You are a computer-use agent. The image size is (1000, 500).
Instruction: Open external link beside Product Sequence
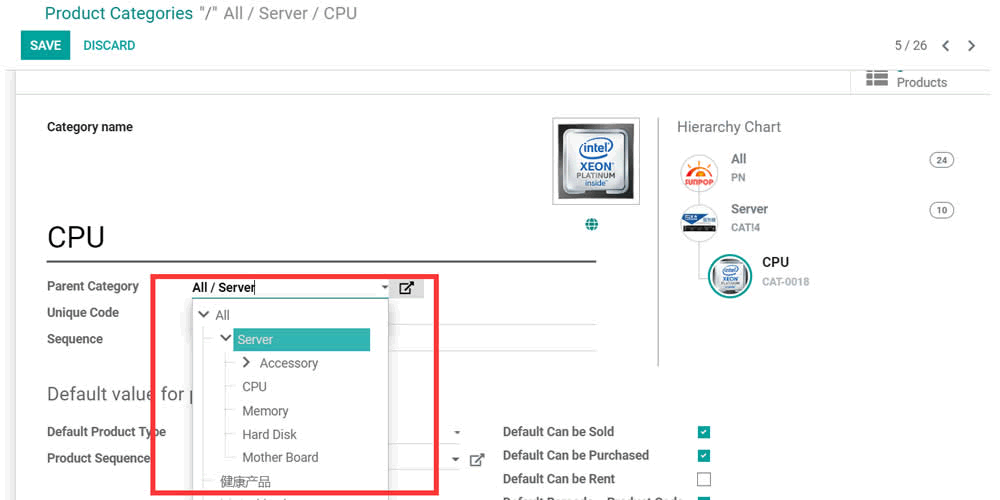coord(477,460)
